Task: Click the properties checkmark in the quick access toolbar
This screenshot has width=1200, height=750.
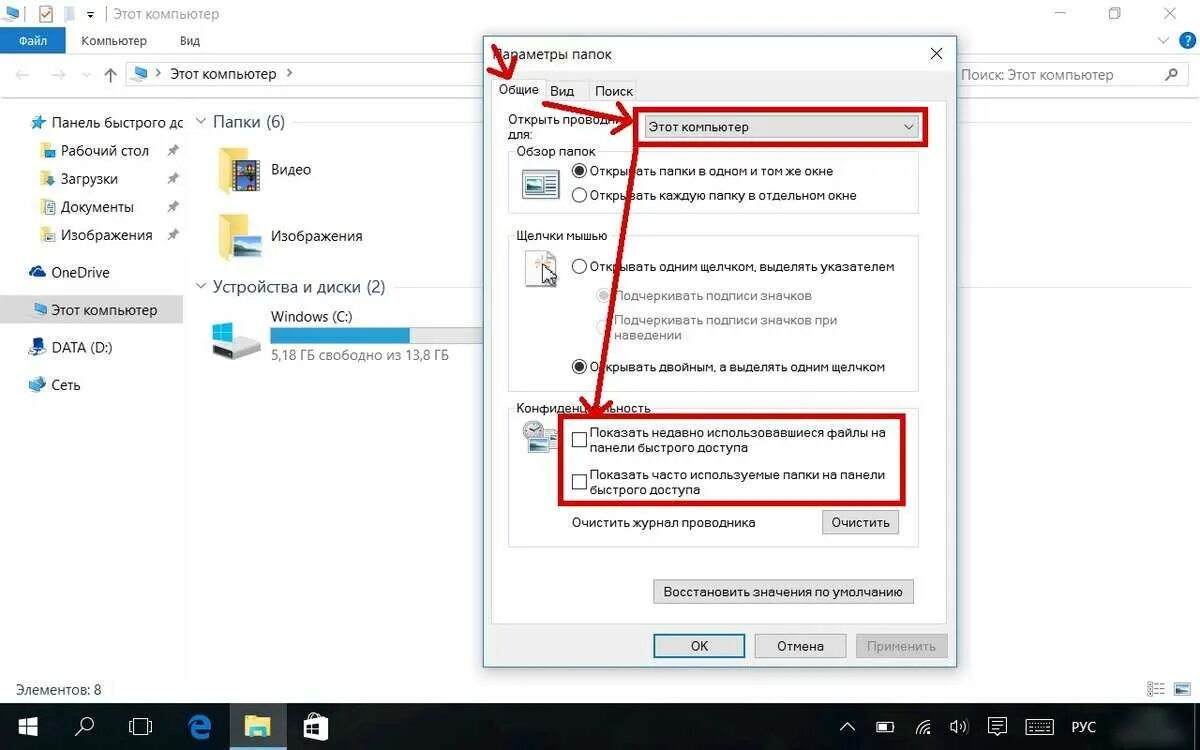Action: pyautogui.click(x=46, y=14)
